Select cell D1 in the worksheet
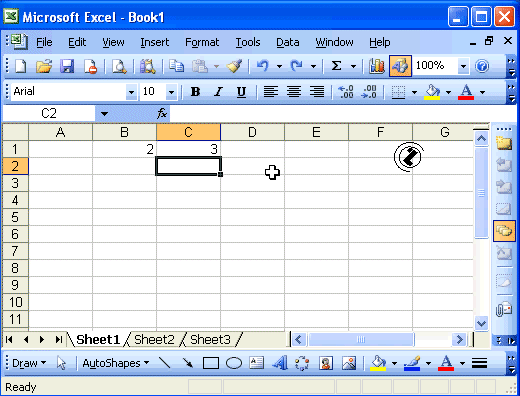 [x=252, y=149]
